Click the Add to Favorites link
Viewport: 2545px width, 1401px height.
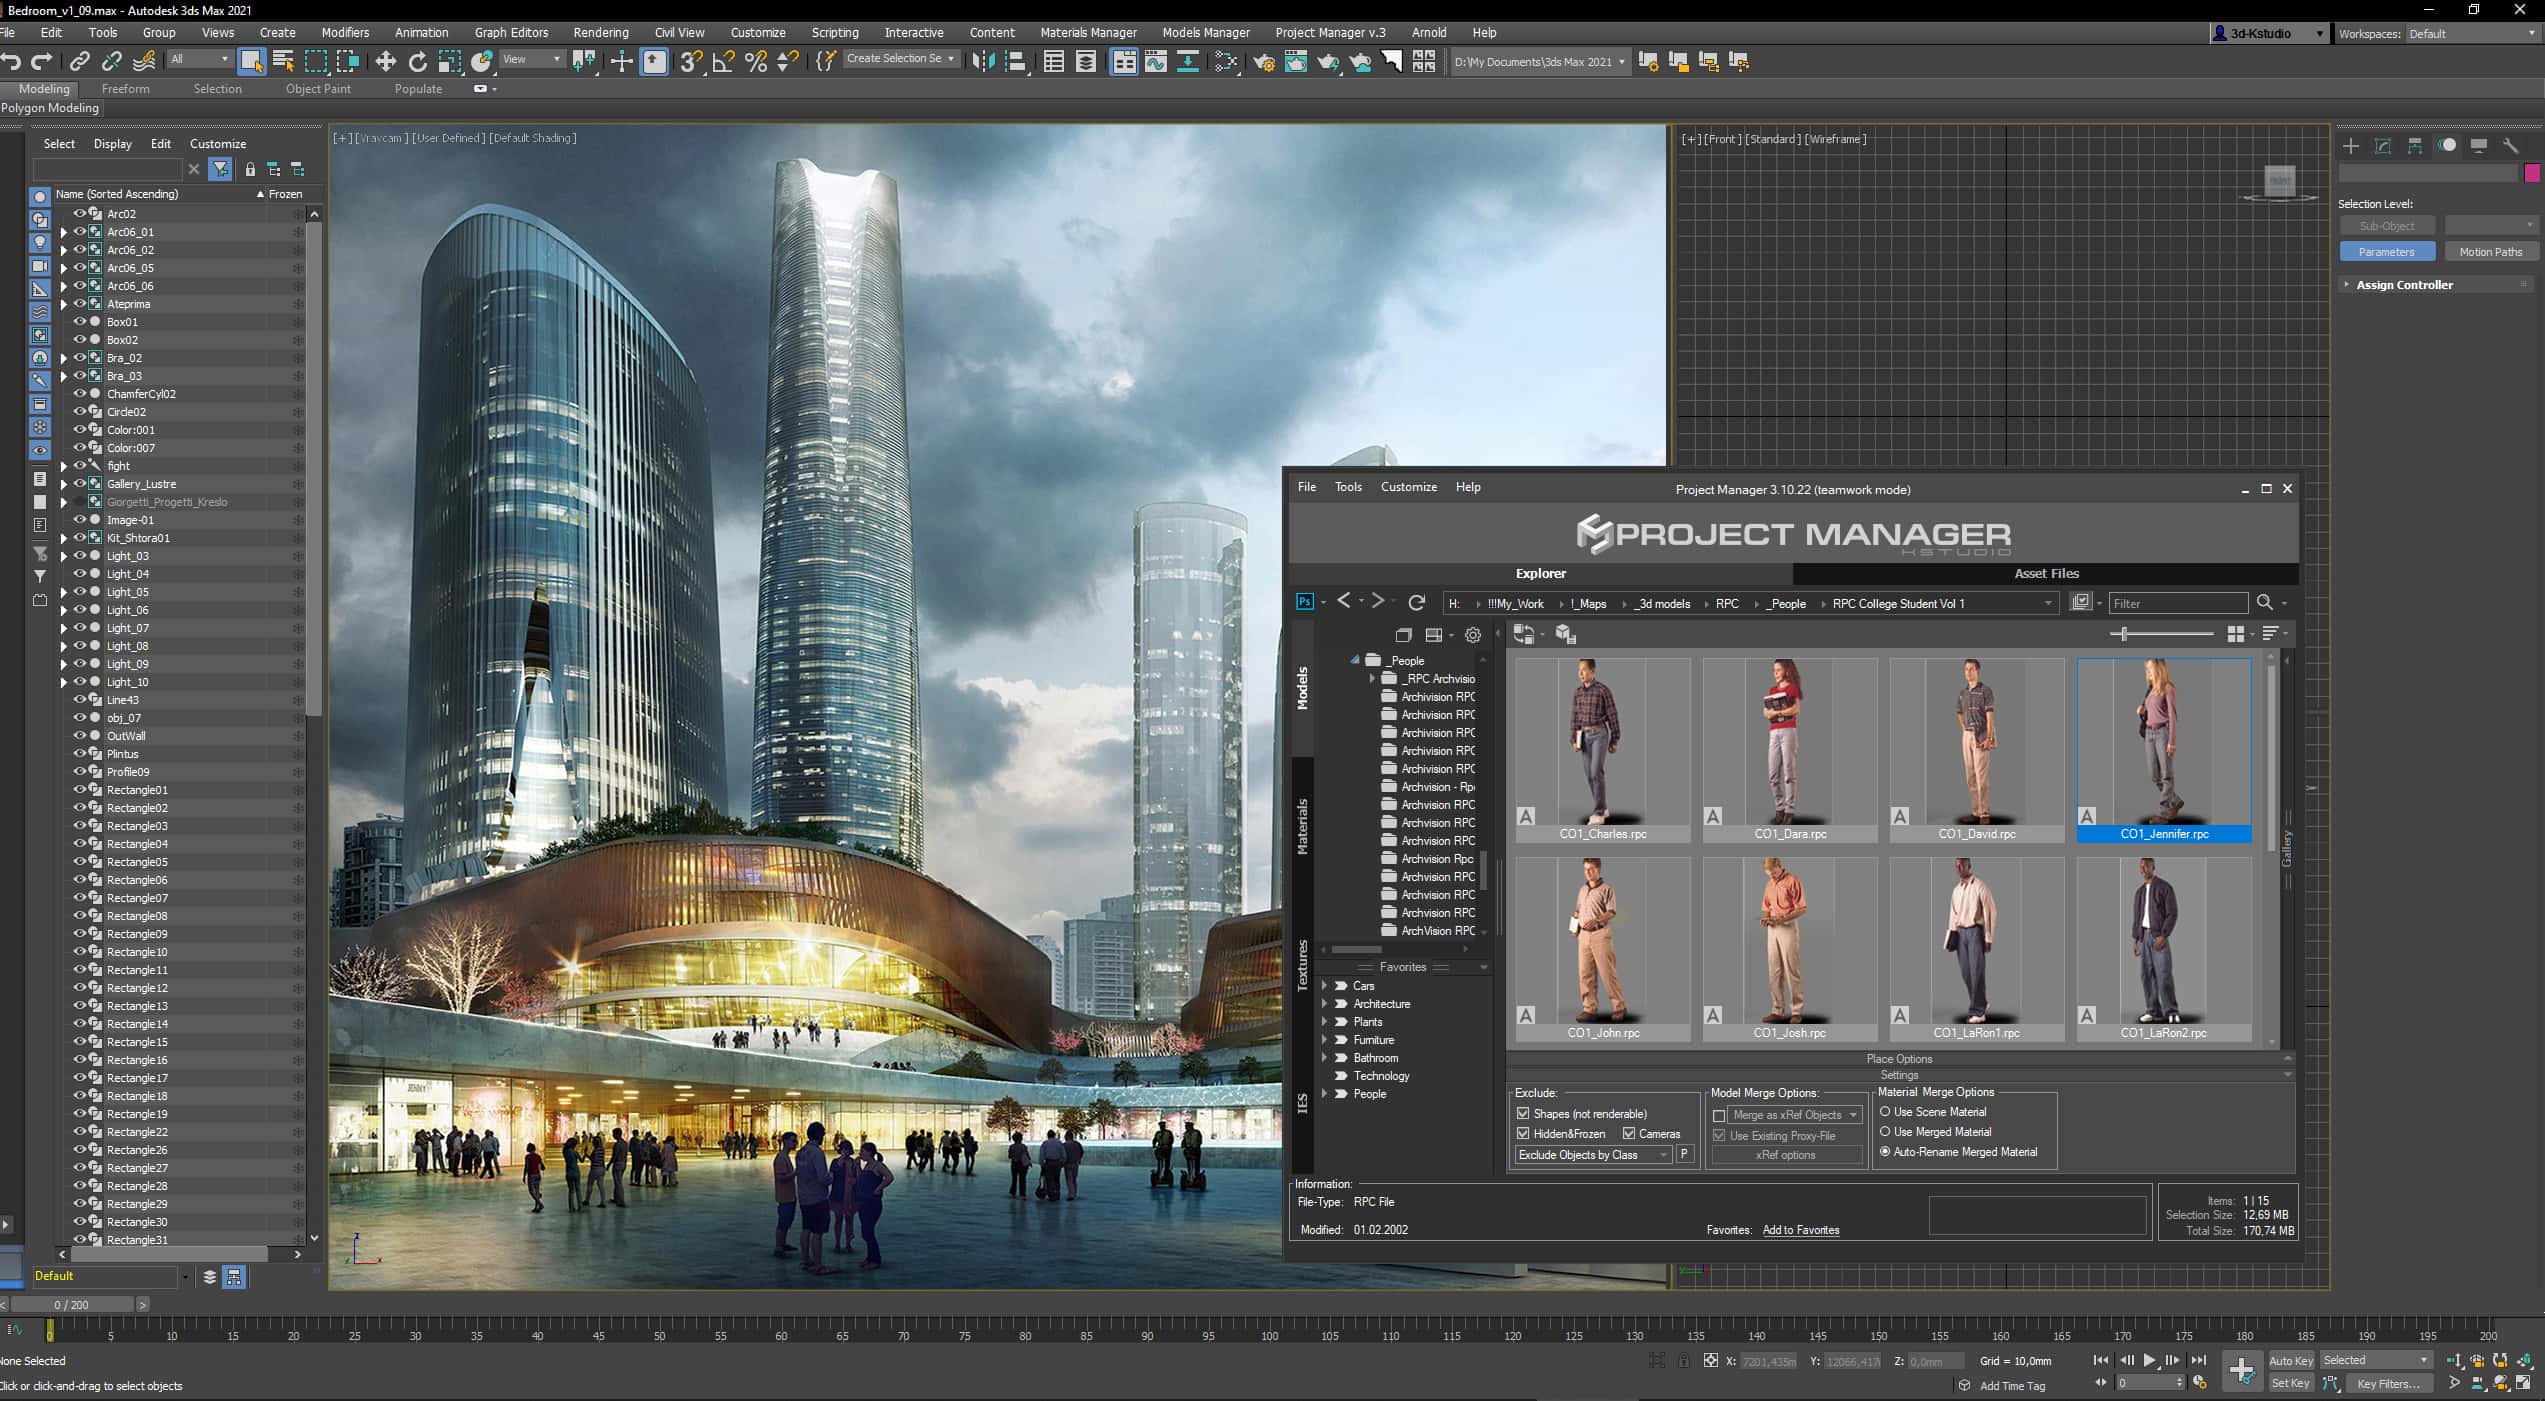(x=1800, y=1230)
